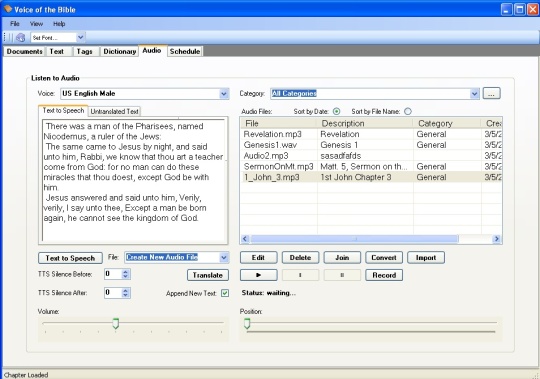This screenshot has width=540, height=379.
Task: Click the File column header
Action: (279, 123)
